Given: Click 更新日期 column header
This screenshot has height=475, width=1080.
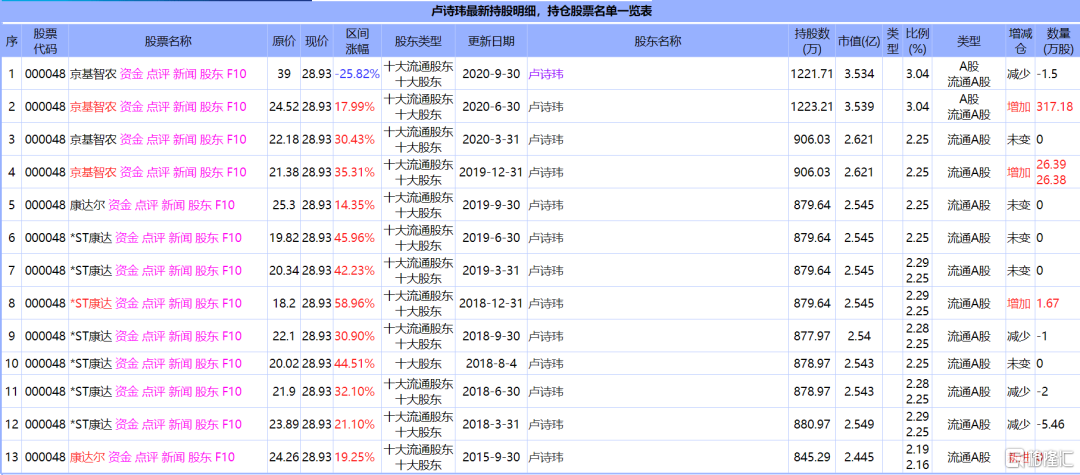Looking at the screenshot, I should [490, 41].
